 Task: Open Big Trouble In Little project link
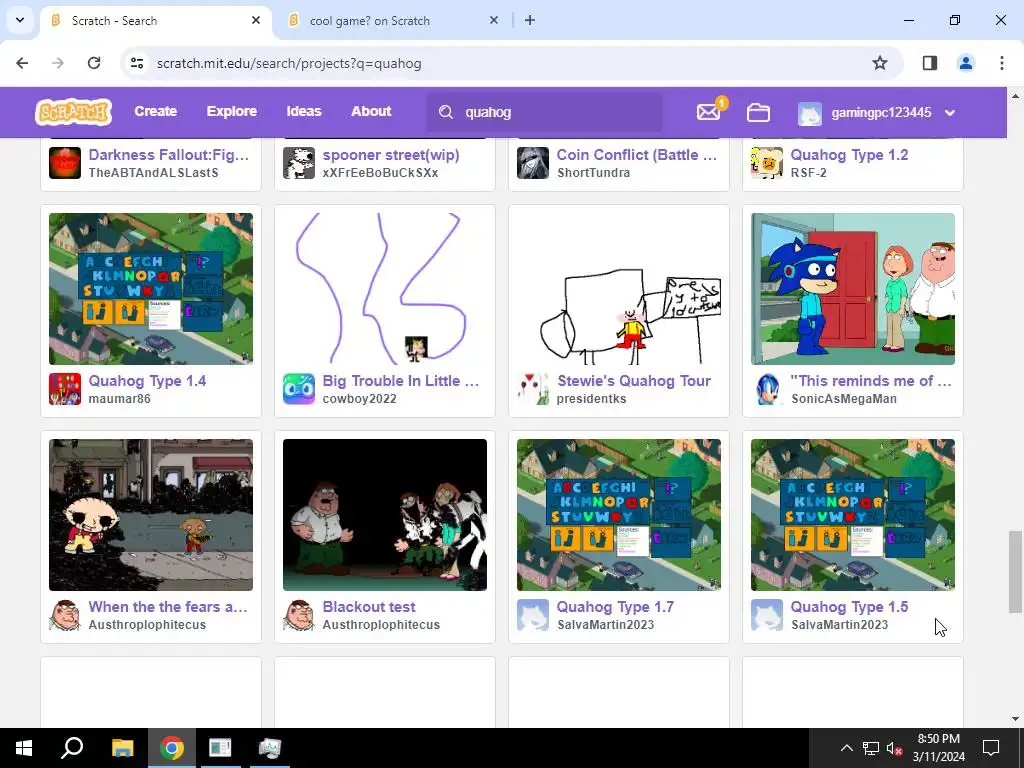point(401,381)
